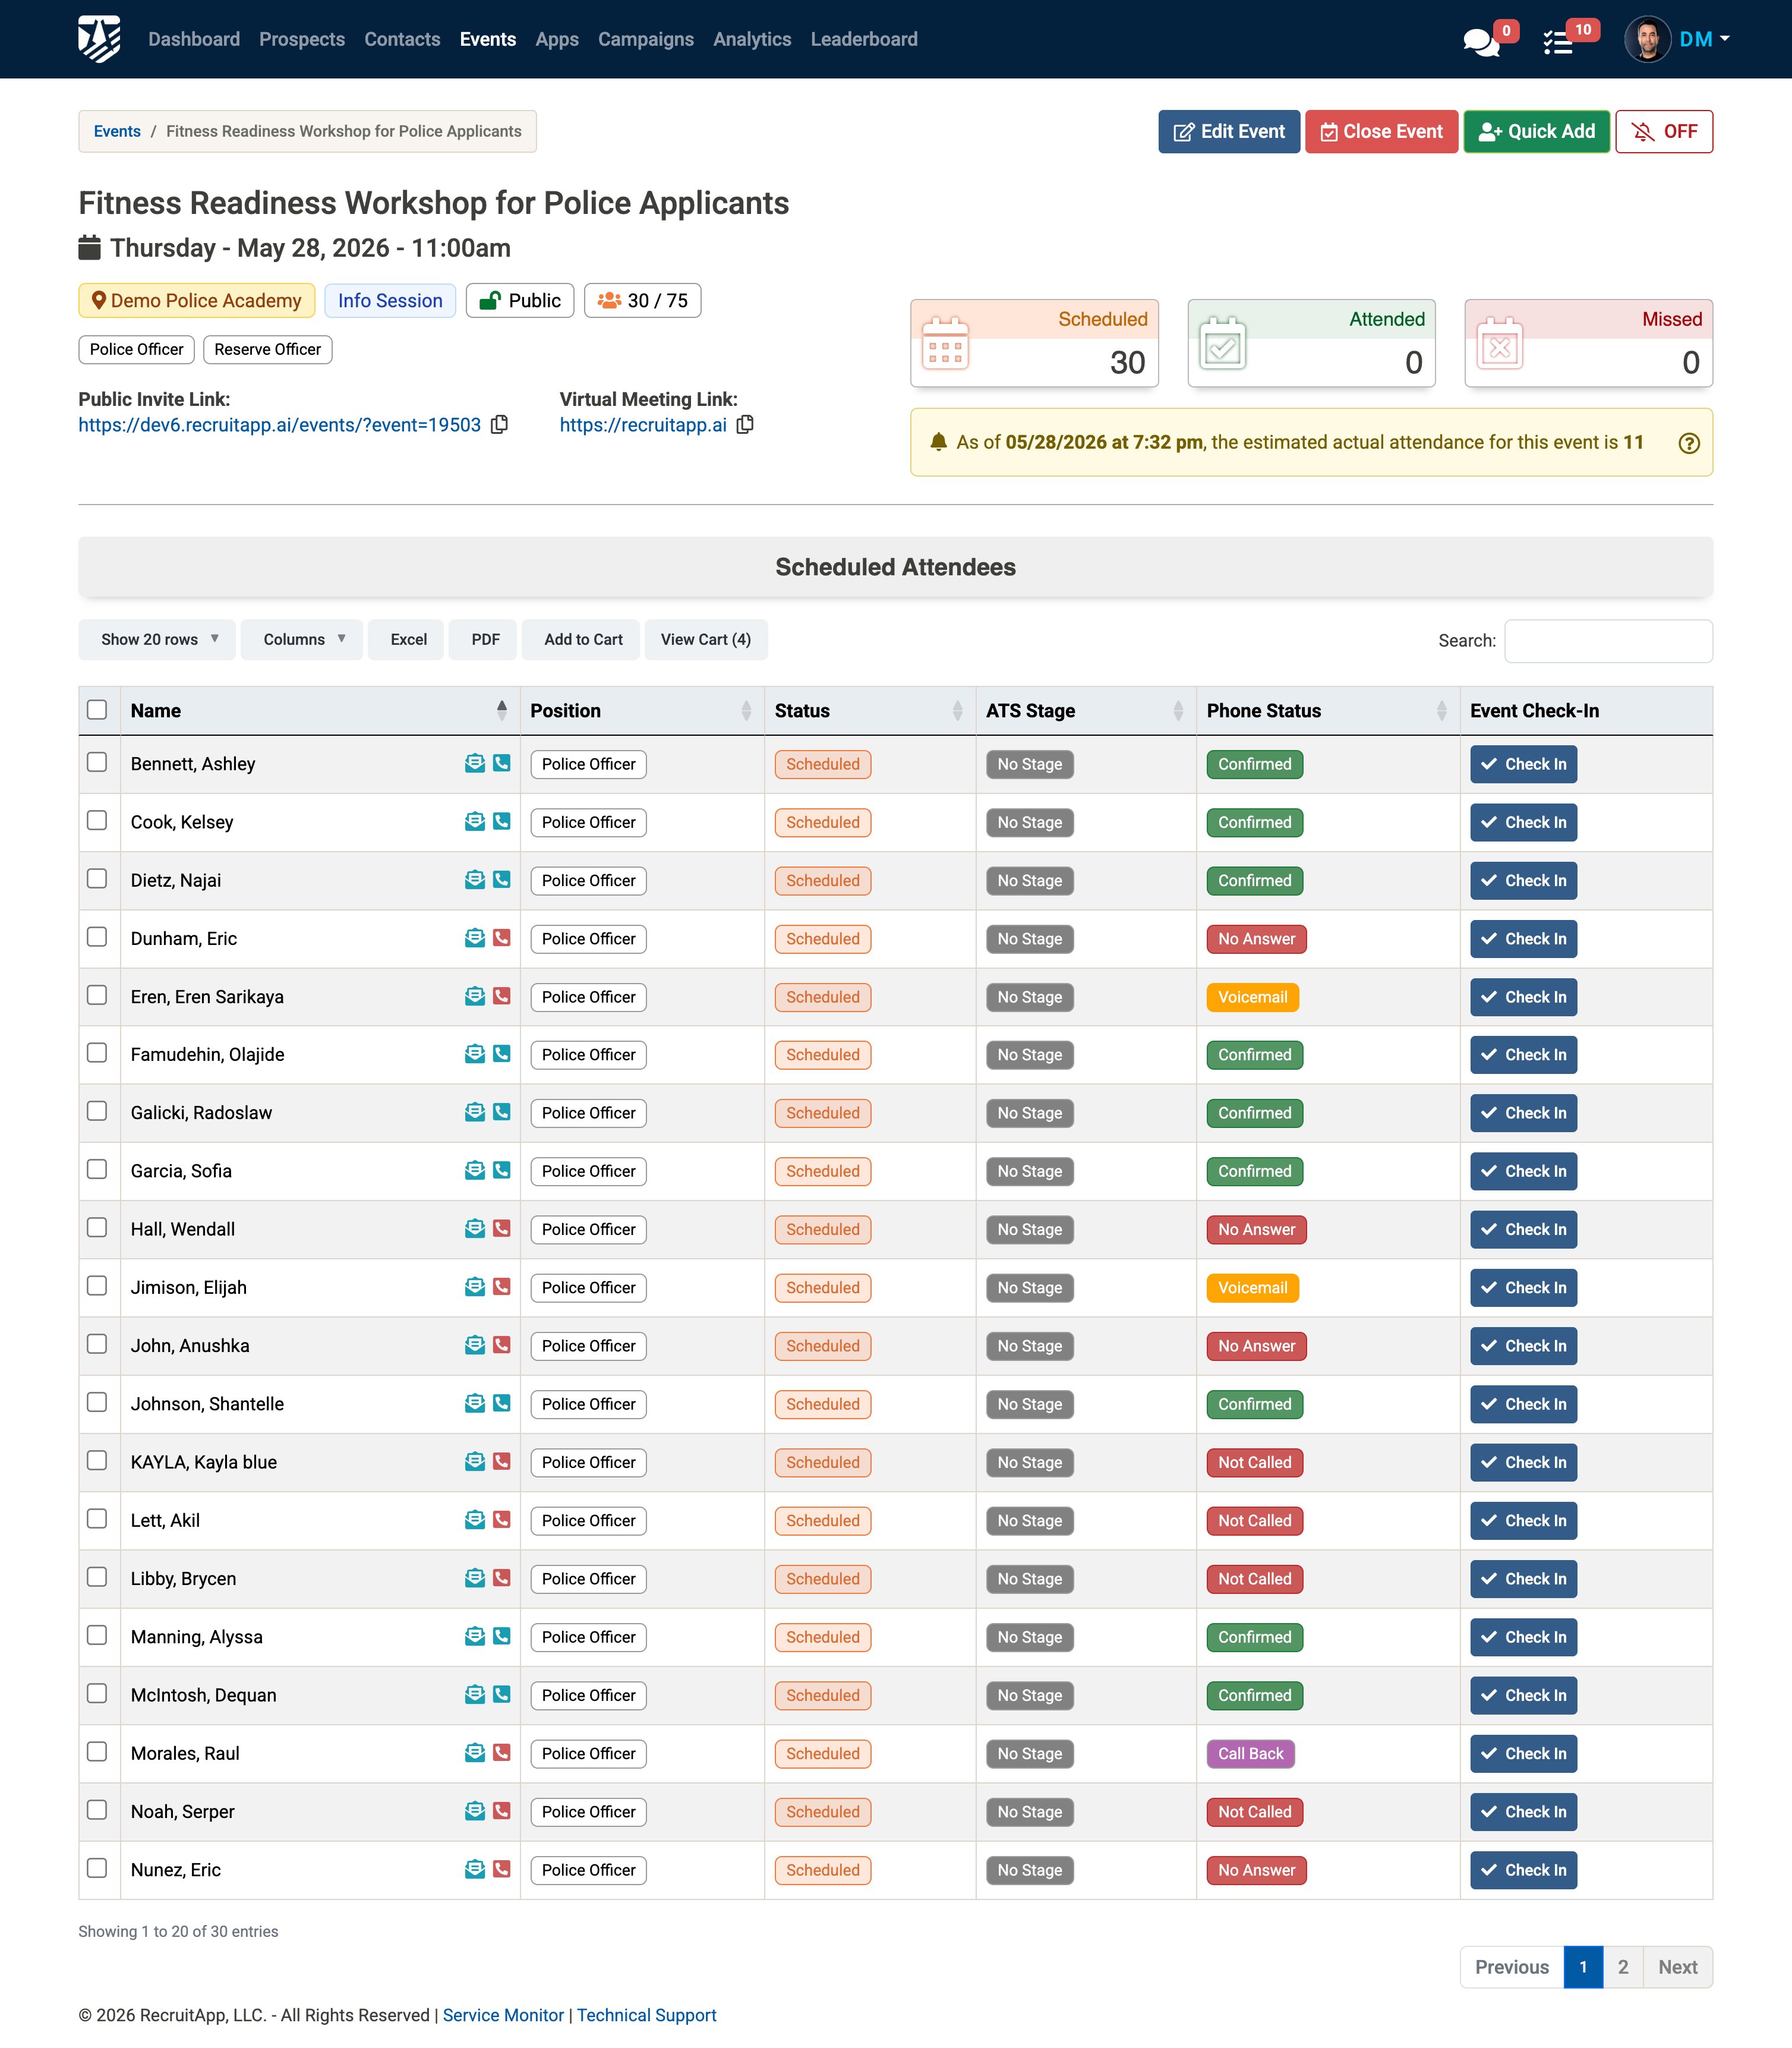Click phone icon for Nunez, Eric
The image size is (1792, 2048).
click(502, 1868)
